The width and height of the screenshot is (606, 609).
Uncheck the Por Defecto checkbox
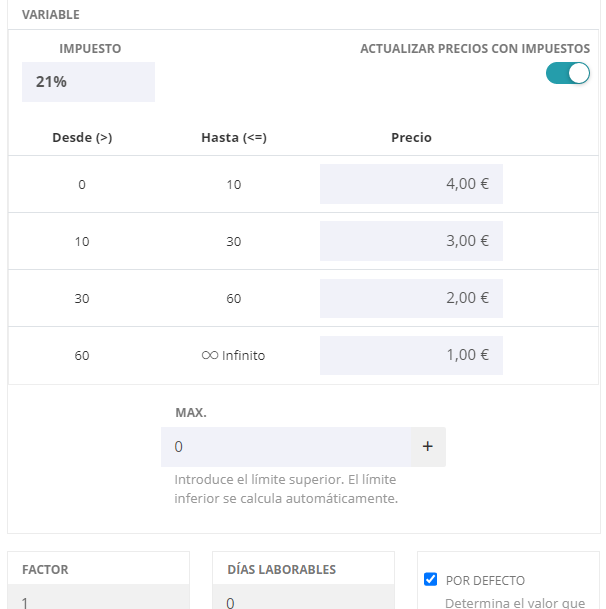pos(431,579)
